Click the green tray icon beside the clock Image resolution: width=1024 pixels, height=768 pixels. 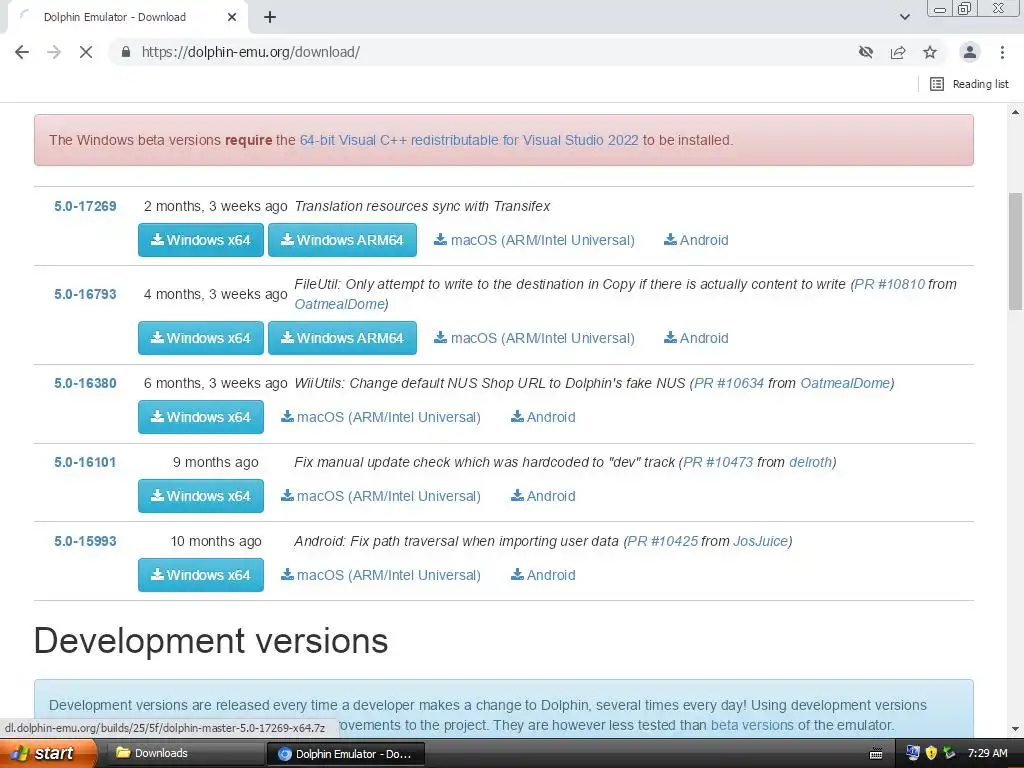click(950, 753)
